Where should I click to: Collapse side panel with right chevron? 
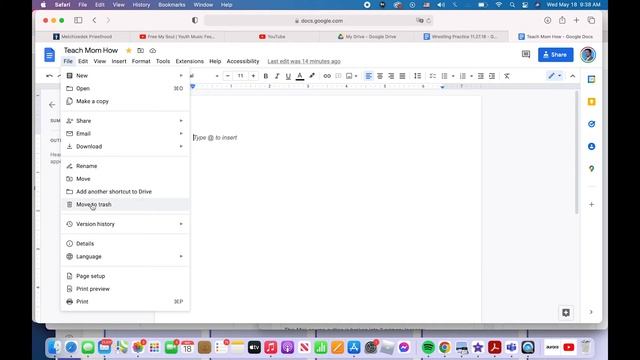(591, 312)
